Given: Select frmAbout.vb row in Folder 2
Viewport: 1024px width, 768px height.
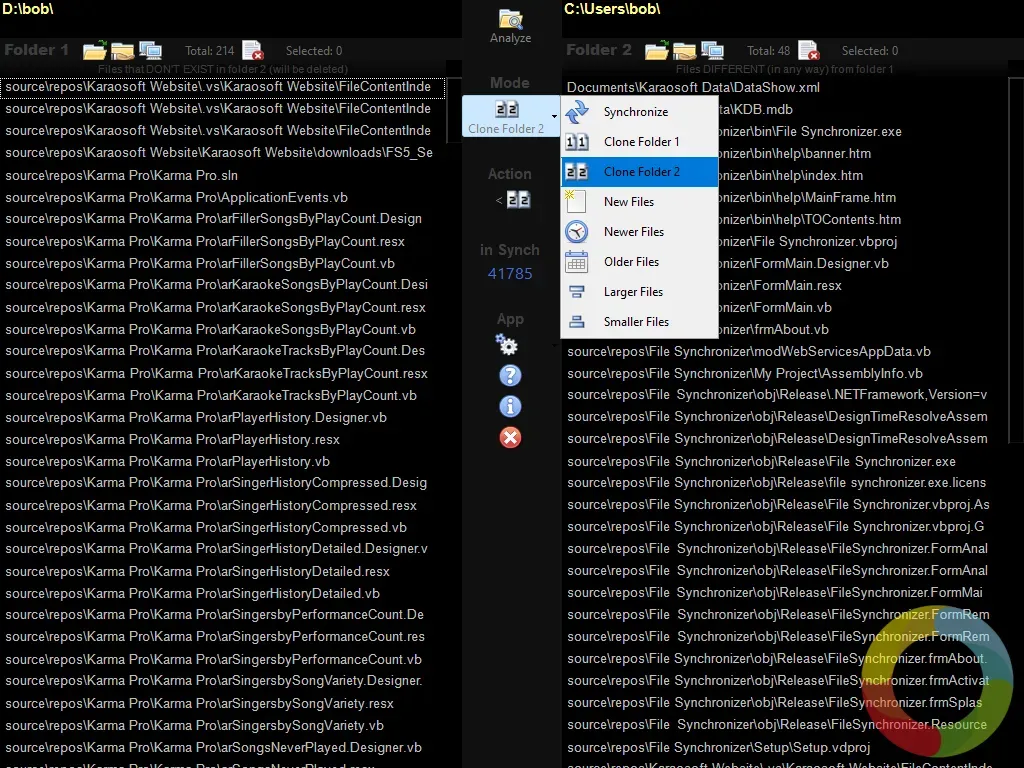Looking at the screenshot, I should [862, 329].
